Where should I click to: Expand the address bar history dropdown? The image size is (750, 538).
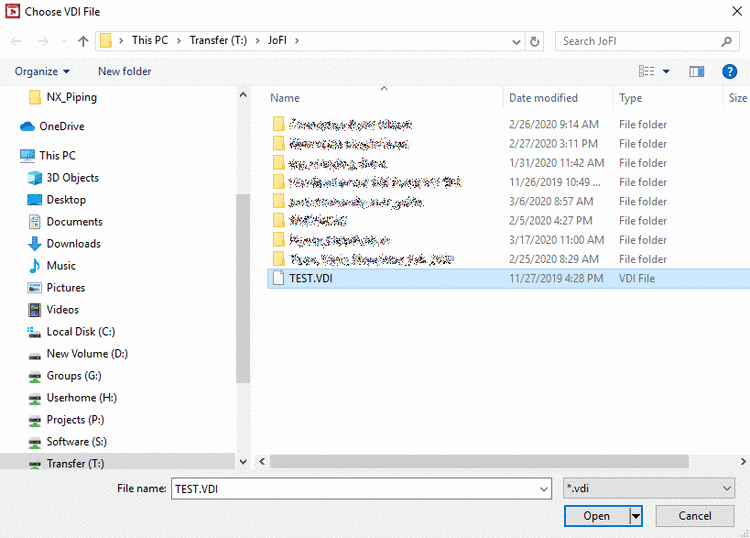click(516, 42)
